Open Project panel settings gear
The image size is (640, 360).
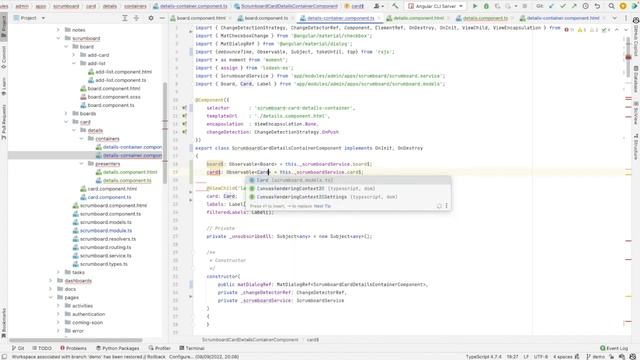click(x=151, y=18)
